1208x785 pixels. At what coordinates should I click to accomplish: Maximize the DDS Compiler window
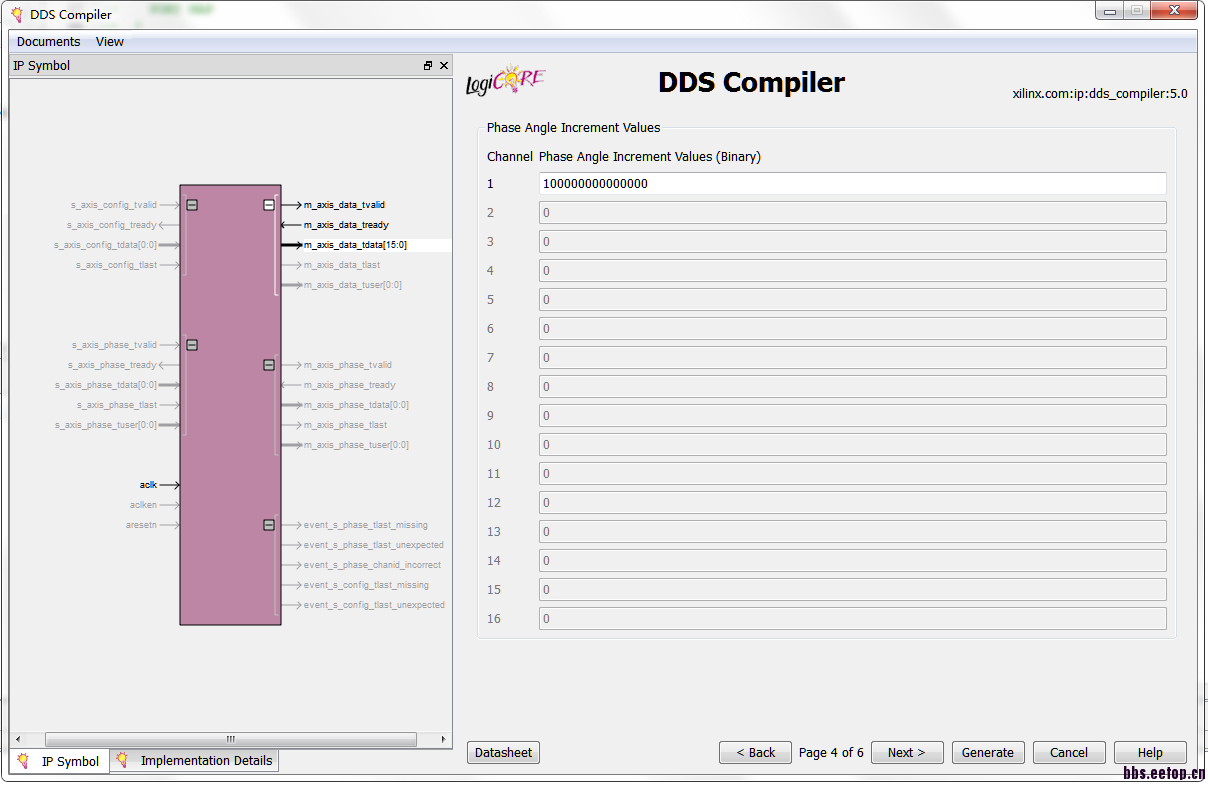pos(1136,10)
